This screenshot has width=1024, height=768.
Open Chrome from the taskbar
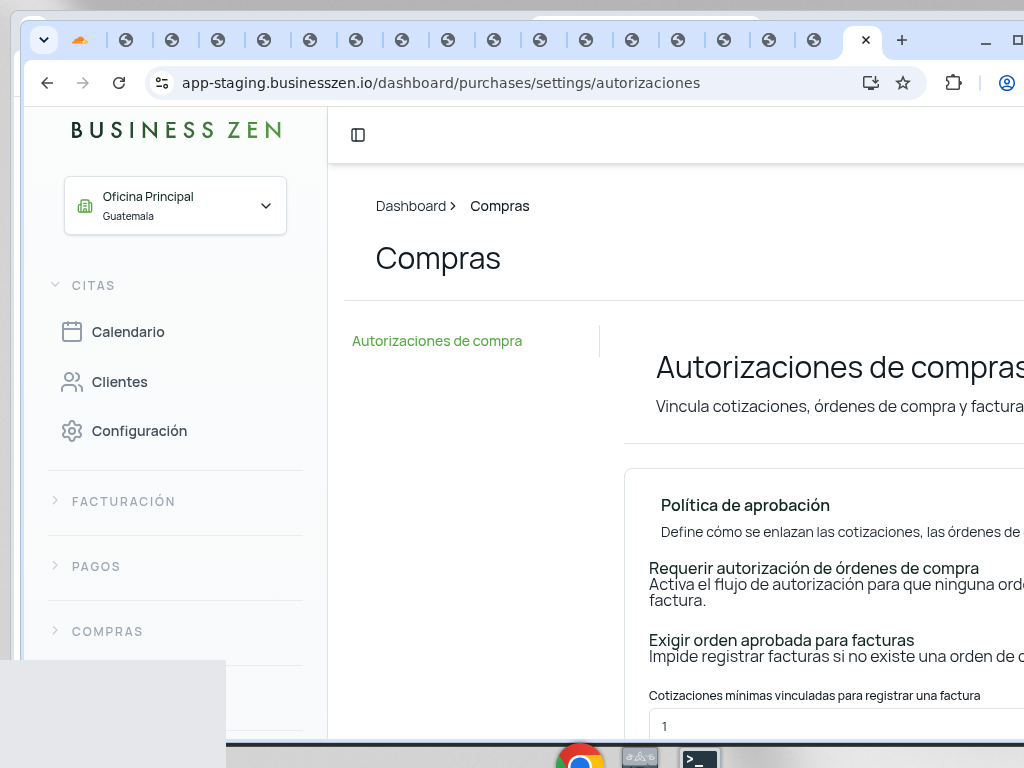(x=580, y=756)
